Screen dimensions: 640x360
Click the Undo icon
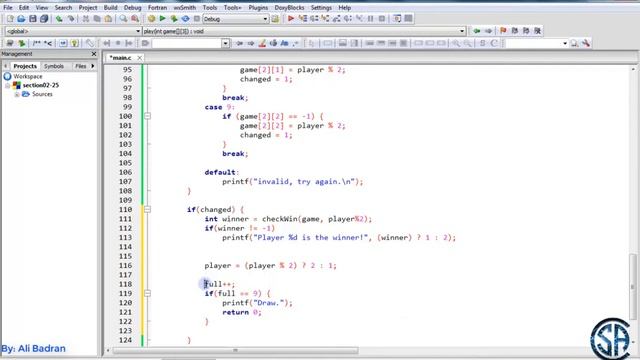tap(59, 19)
